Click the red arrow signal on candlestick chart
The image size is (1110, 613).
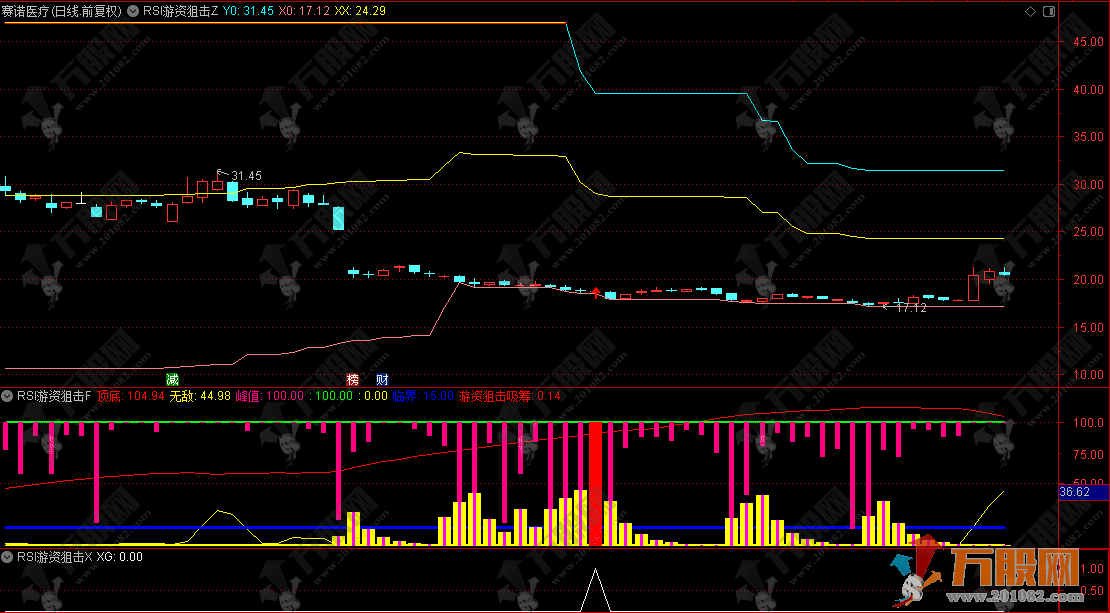coord(597,292)
